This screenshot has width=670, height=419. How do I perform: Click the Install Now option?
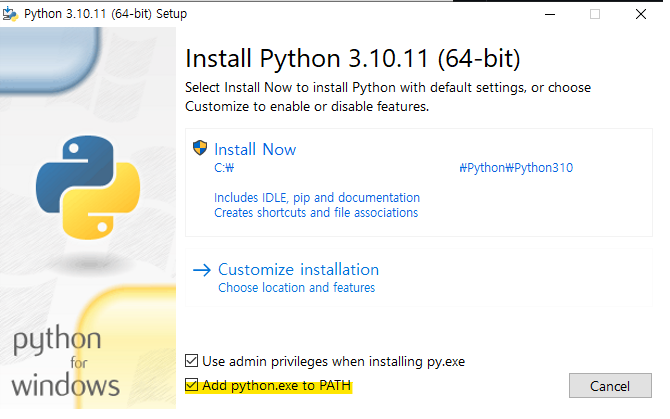tap(418, 182)
